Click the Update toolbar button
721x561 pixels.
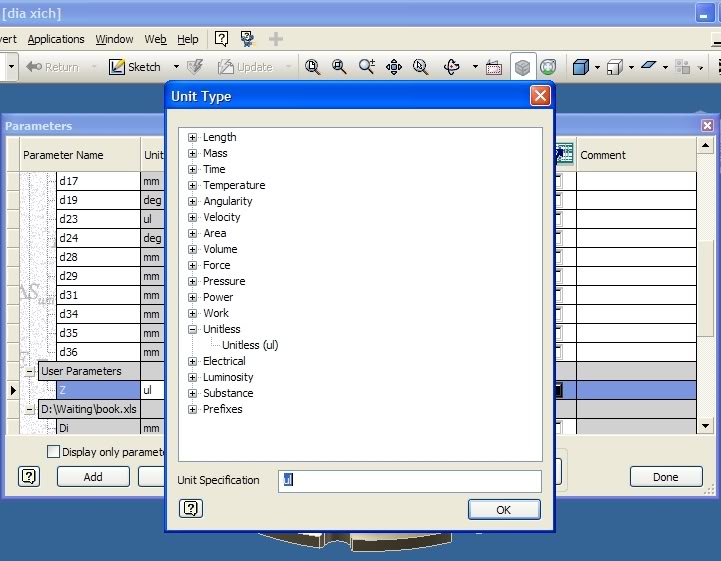click(245, 67)
